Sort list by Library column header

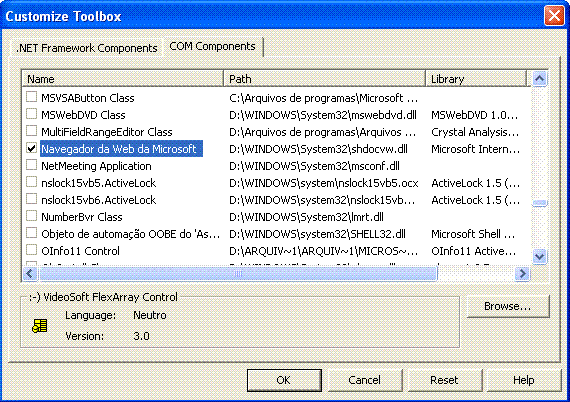475,79
